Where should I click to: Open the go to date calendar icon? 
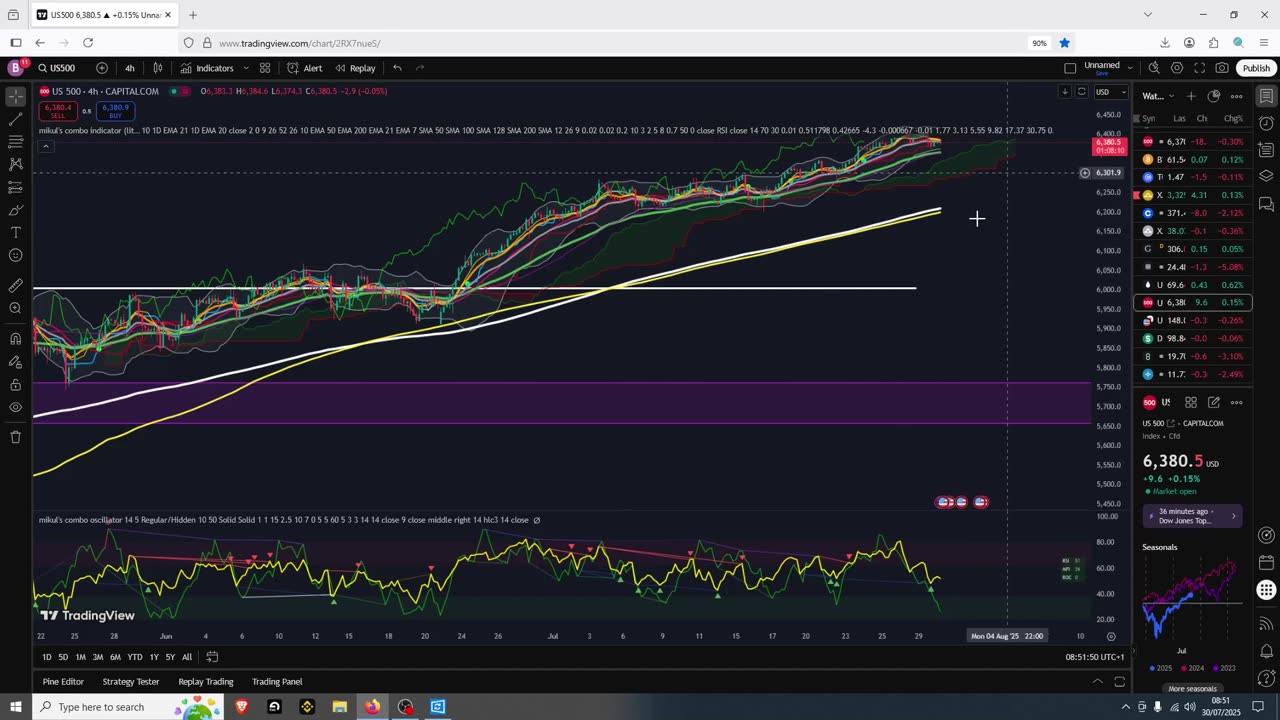(x=212, y=657)
